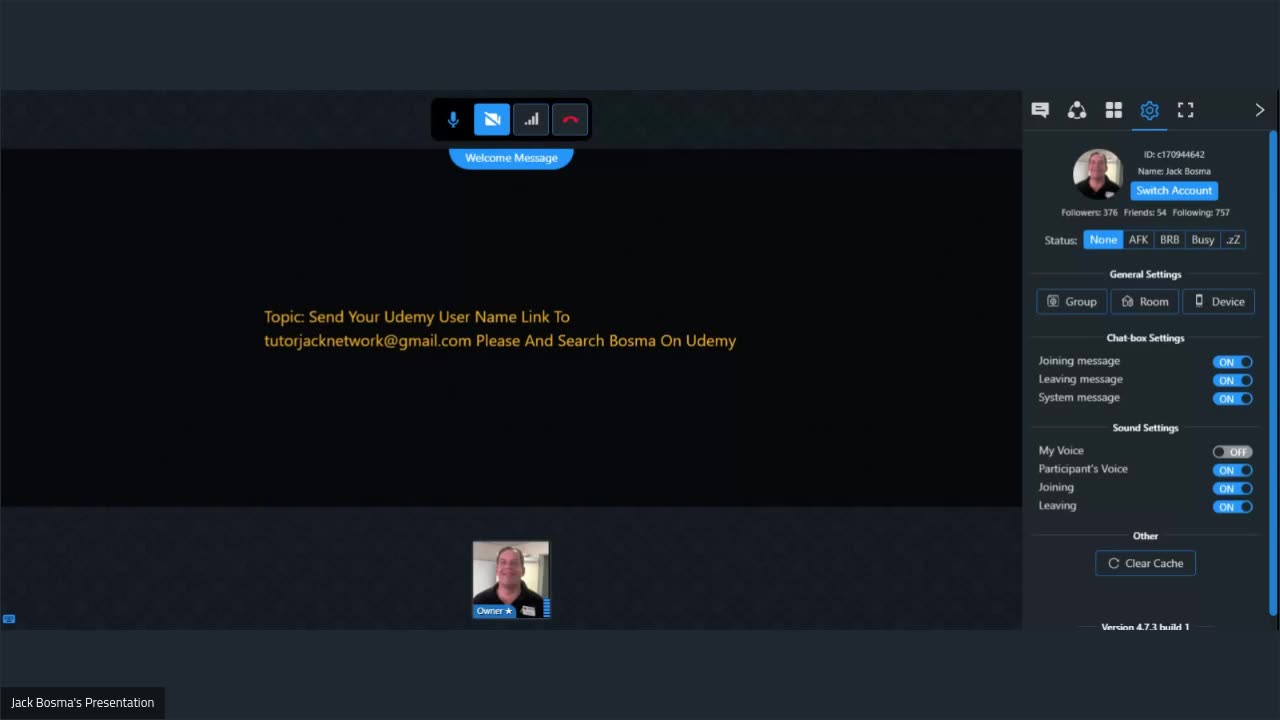The width and height of the screenshot is (1280, 720).
Task: Click the Followers: 376 count
Action: coord(1089,213)
